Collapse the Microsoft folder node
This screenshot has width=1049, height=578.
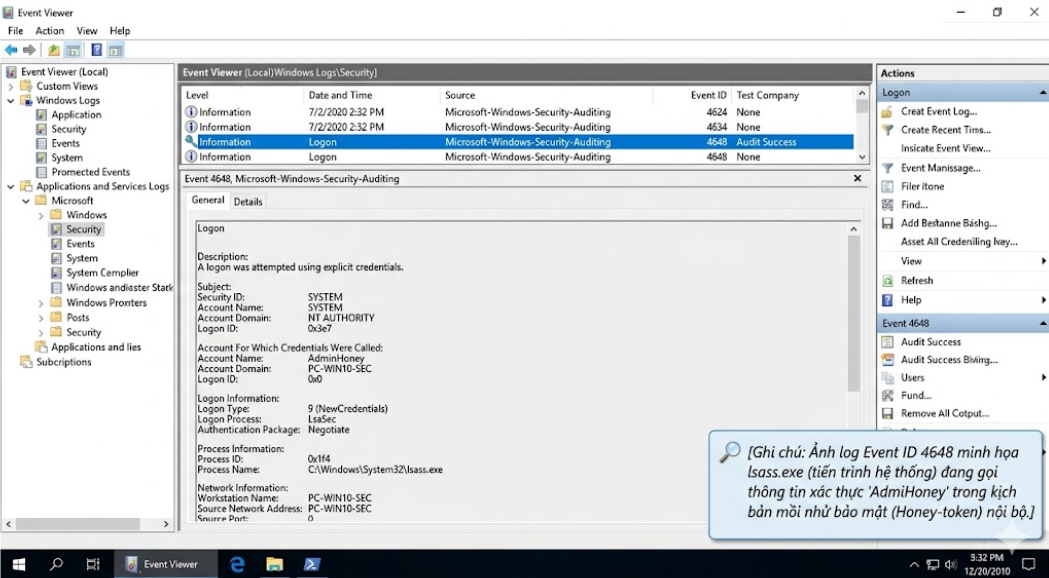tap(26, 201)
